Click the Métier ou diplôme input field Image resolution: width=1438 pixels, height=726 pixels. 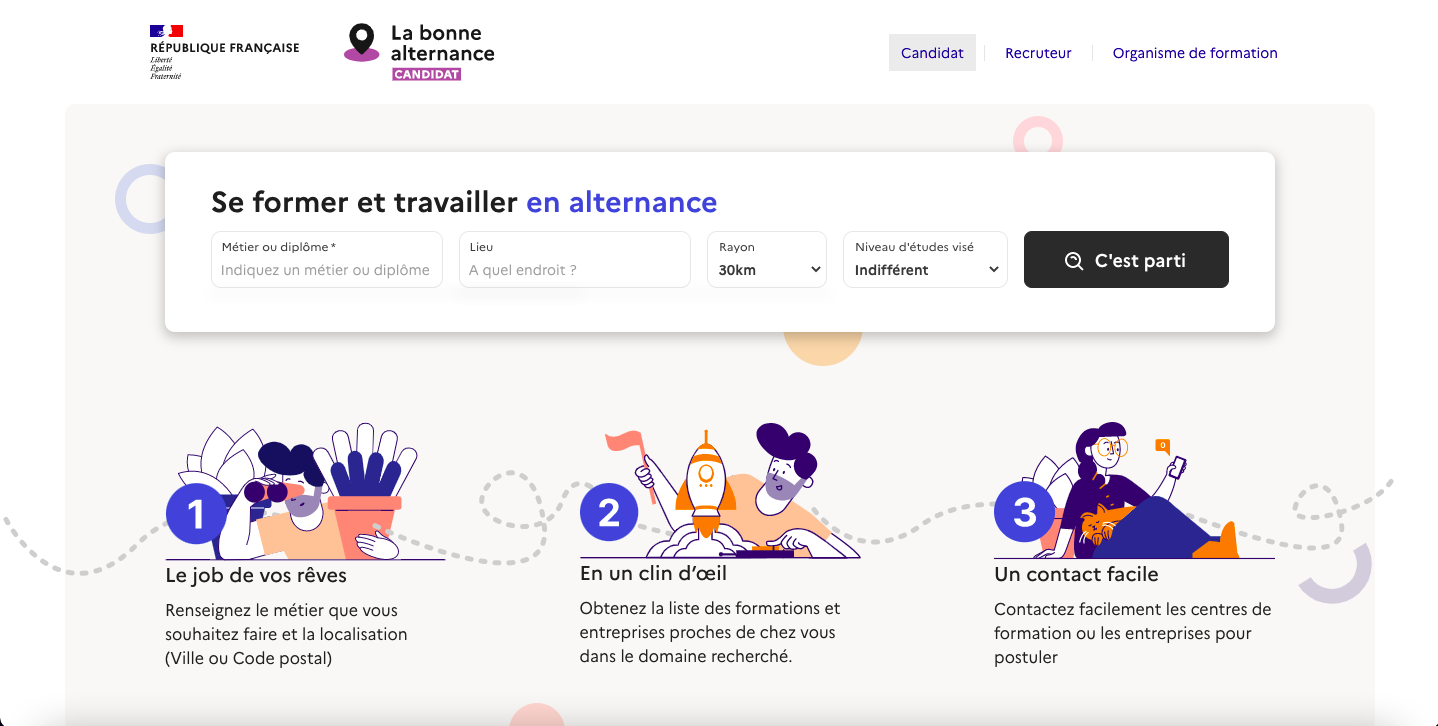[x=327, y=260]
